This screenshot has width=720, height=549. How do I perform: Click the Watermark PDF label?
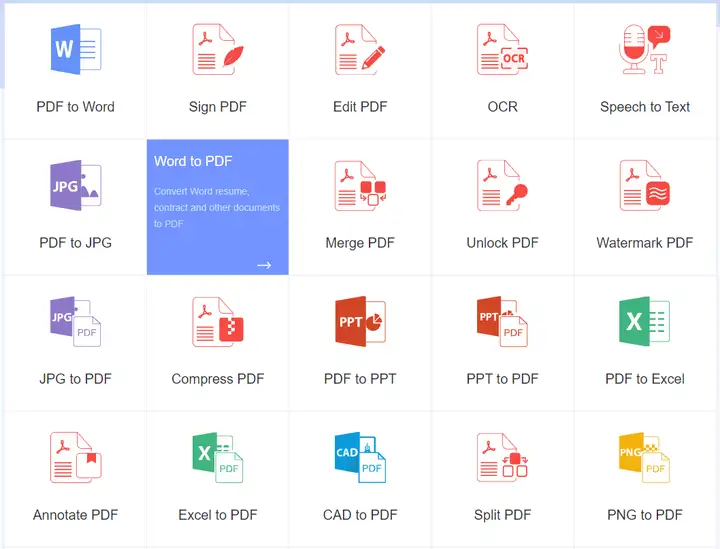click(645, 242)
